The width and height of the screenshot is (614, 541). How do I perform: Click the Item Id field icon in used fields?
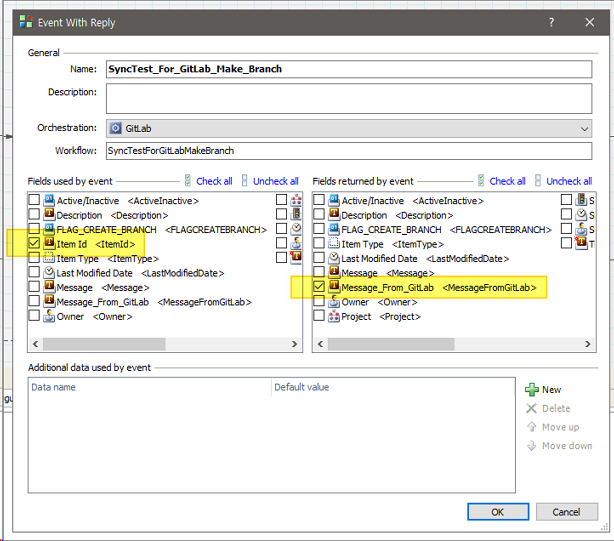pyautogui.click(x=49, y=244)
